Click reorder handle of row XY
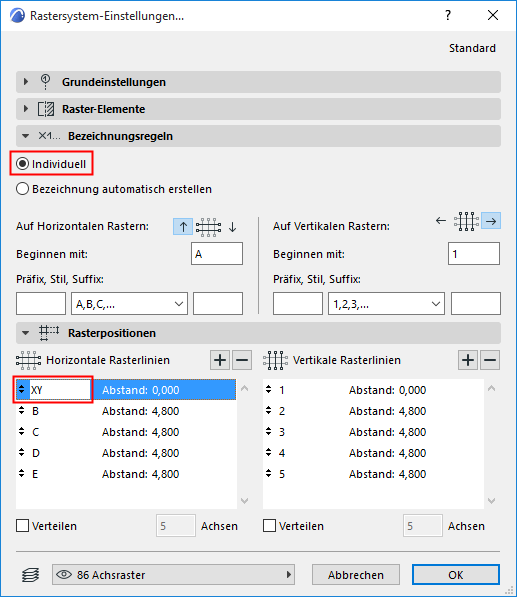This screenshot has width=517, height=597. (x=22, y=389)
